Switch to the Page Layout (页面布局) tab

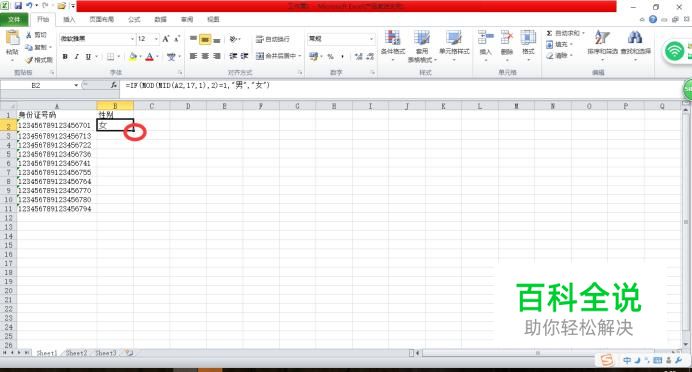click(102, 19)
